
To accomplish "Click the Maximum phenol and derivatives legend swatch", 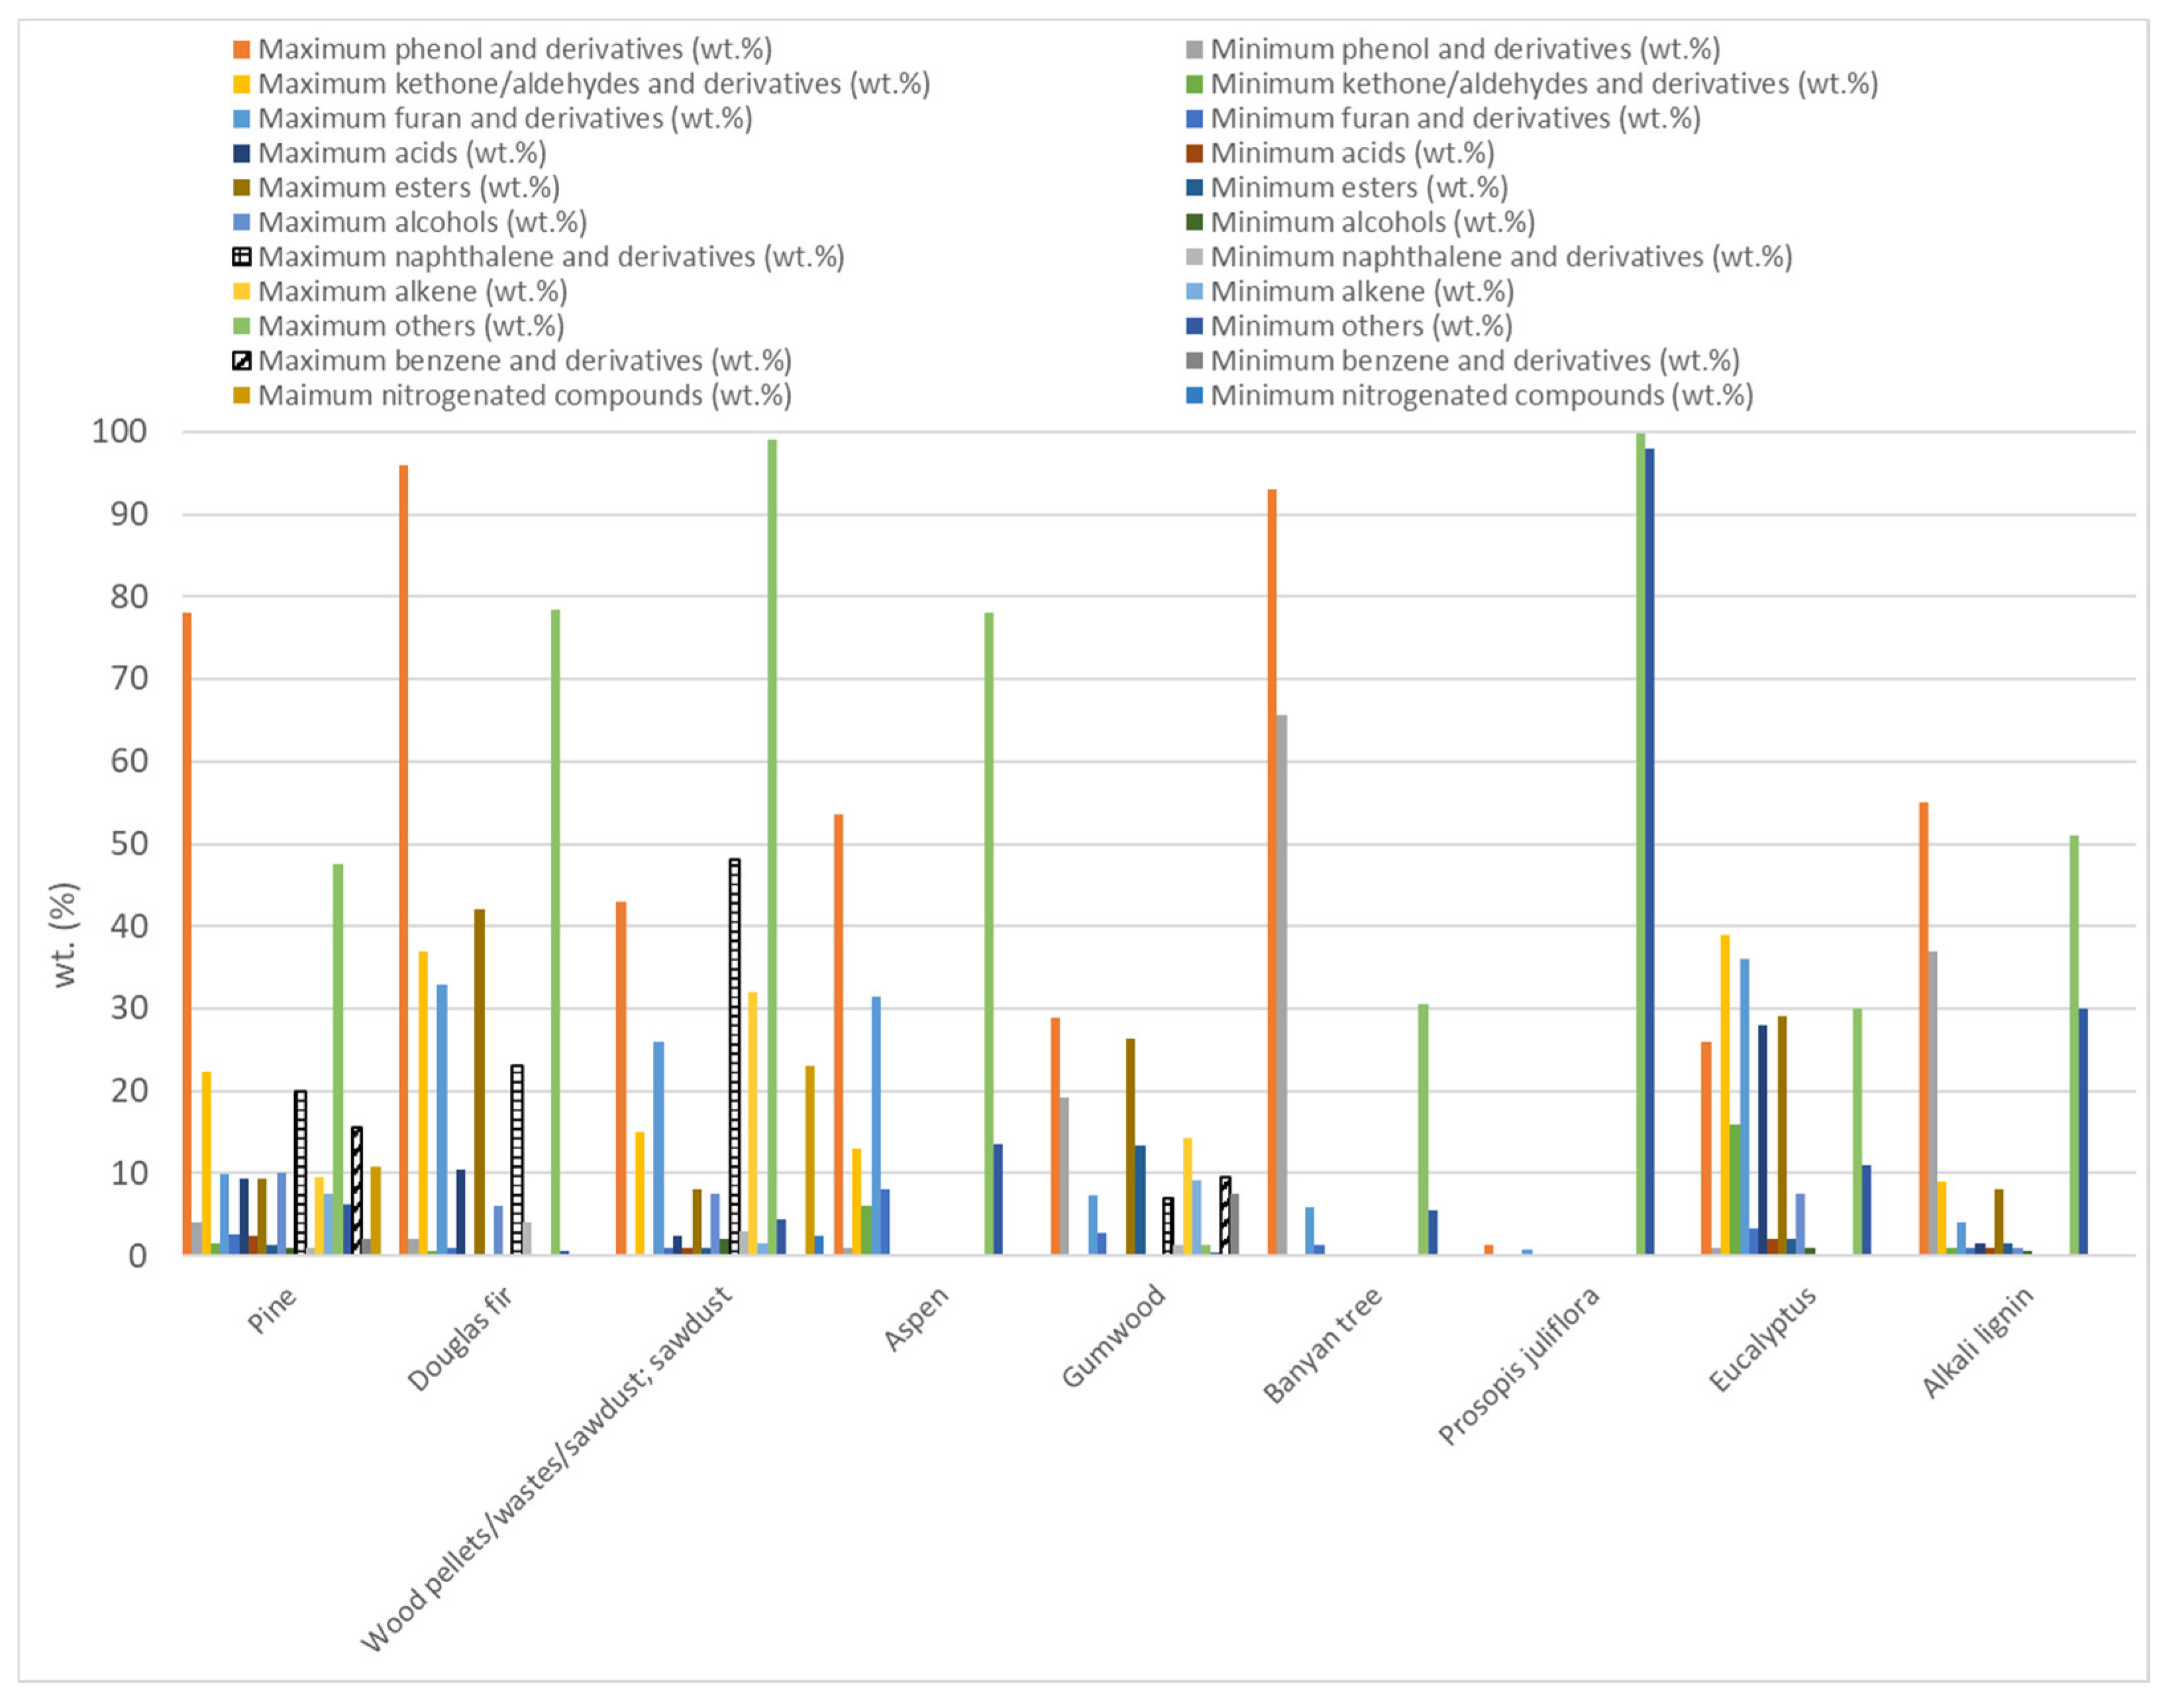I will tap(241, 50).
